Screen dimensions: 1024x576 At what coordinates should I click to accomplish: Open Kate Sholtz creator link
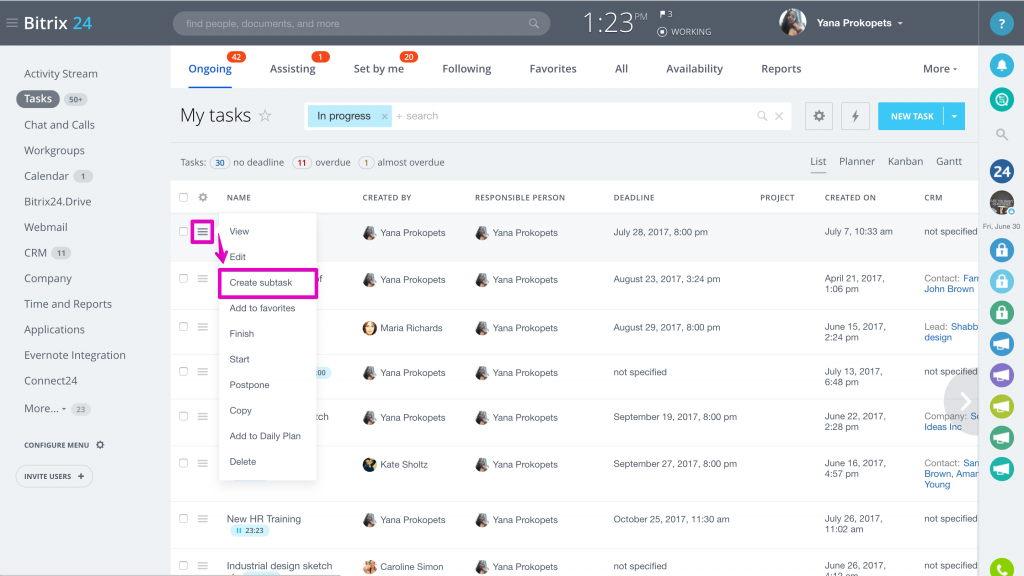[404, 464]
